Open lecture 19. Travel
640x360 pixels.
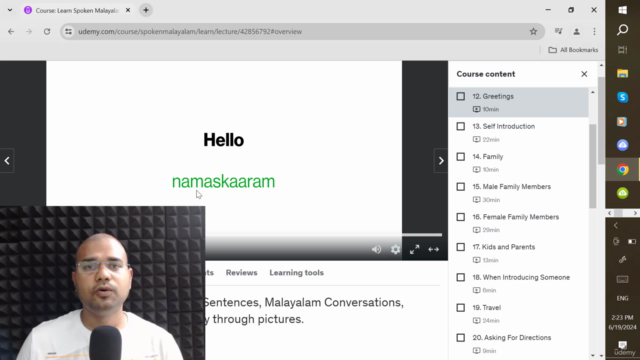pos(487,308)
